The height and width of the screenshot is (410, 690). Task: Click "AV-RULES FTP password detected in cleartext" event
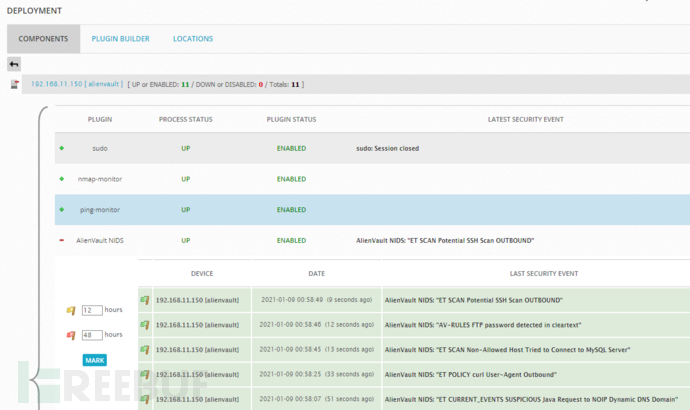pos(483,325)
